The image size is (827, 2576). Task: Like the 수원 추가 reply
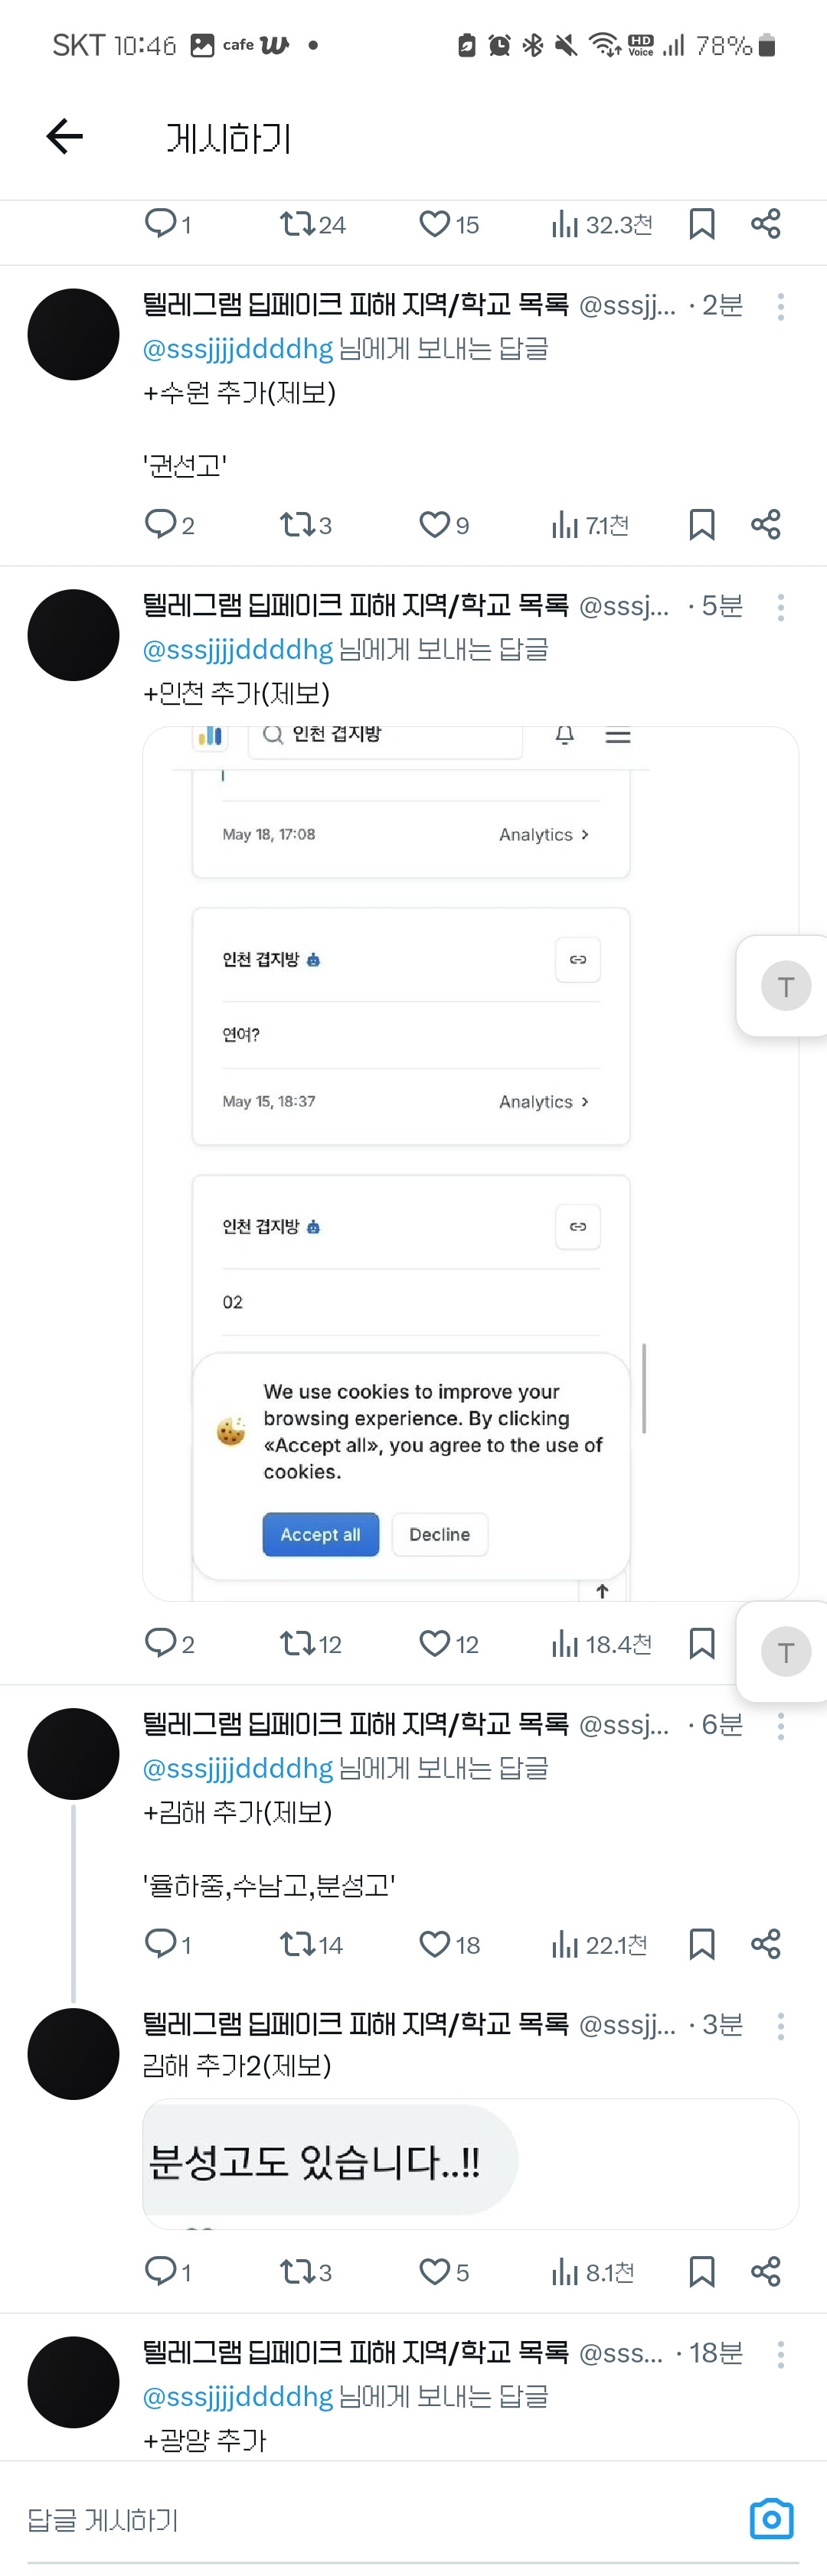[434, 525]
